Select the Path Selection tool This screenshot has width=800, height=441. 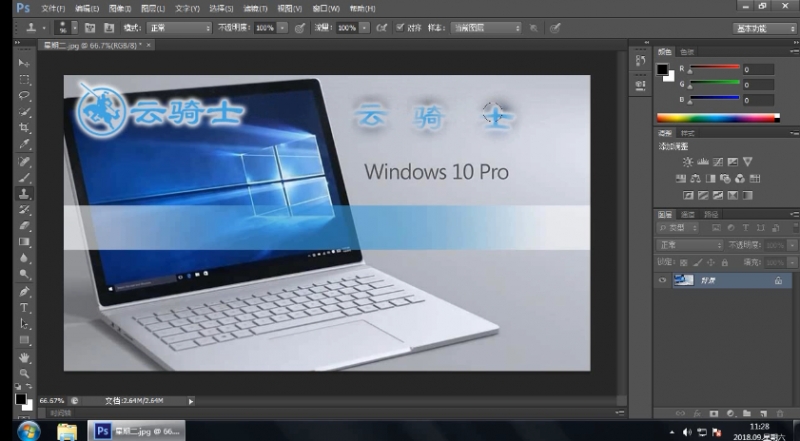click(24, 324)
